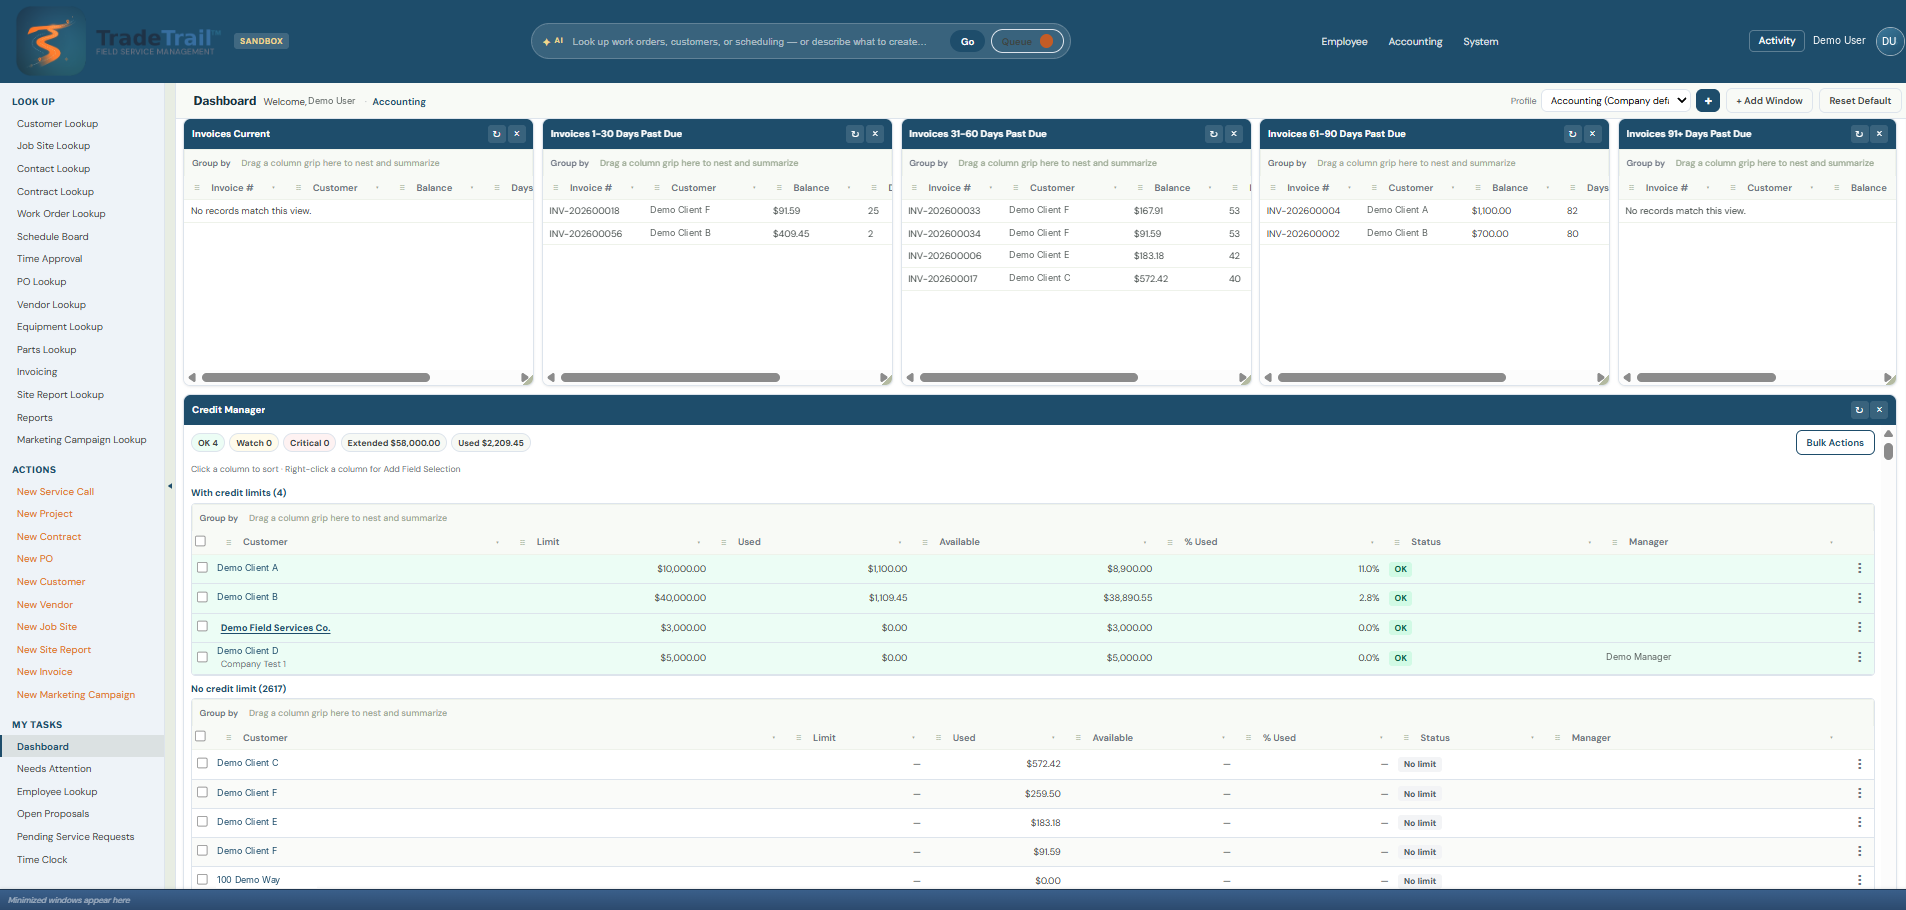Check the Demo Client C checkbox

click(202, 763)
